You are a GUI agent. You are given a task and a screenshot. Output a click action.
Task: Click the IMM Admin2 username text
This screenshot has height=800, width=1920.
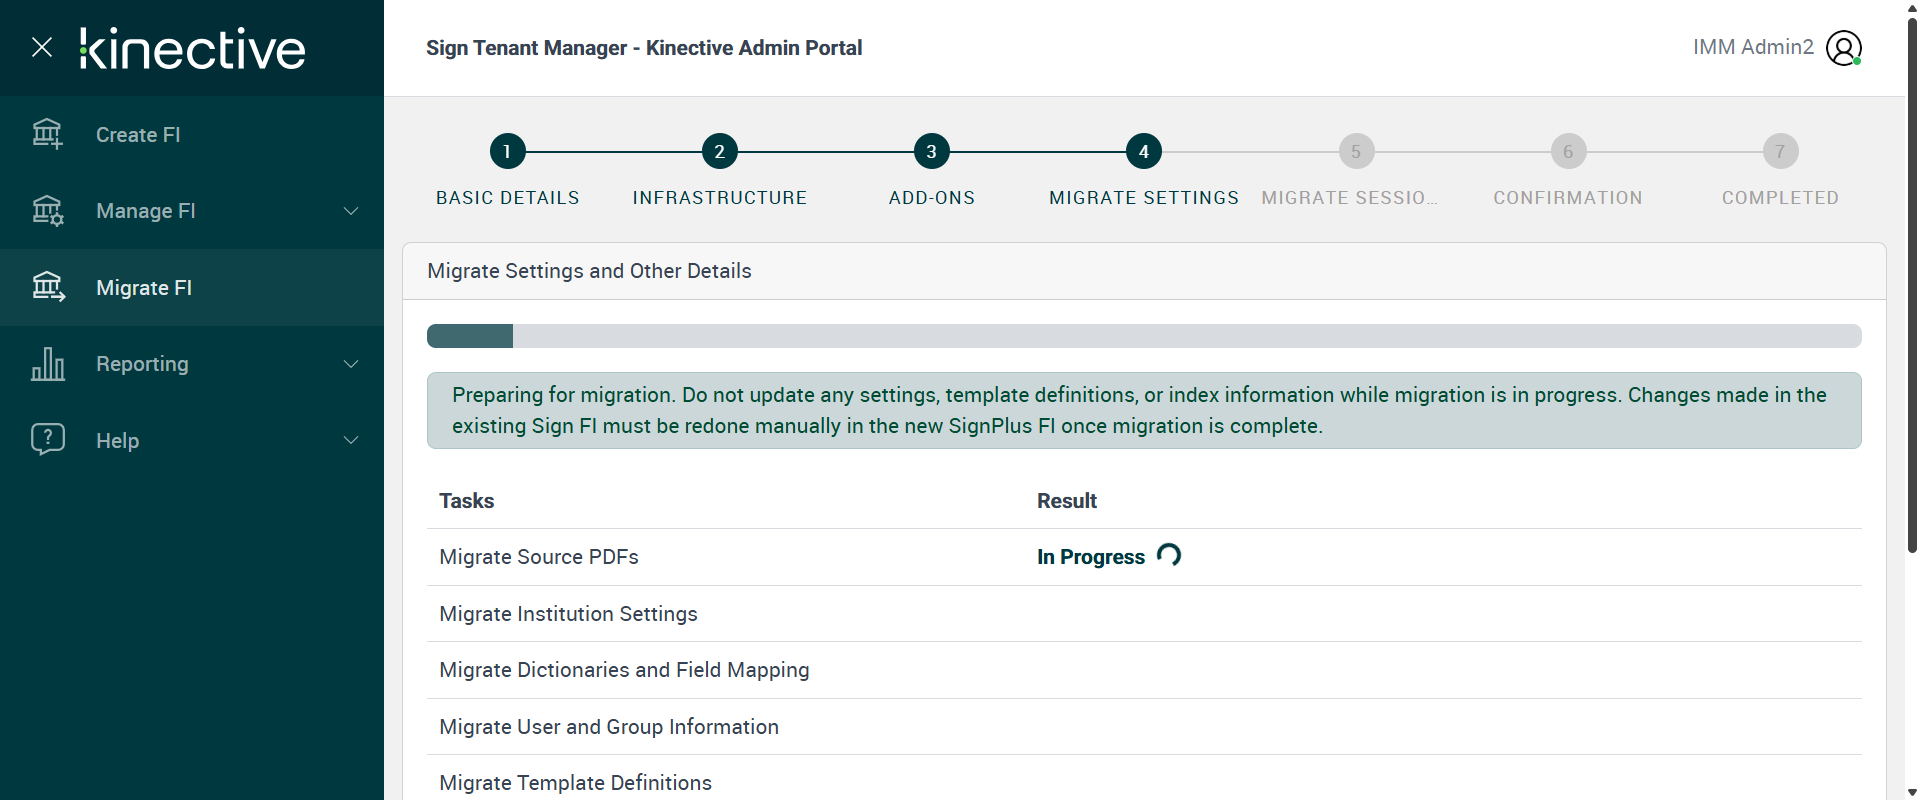click(1752, 47)
